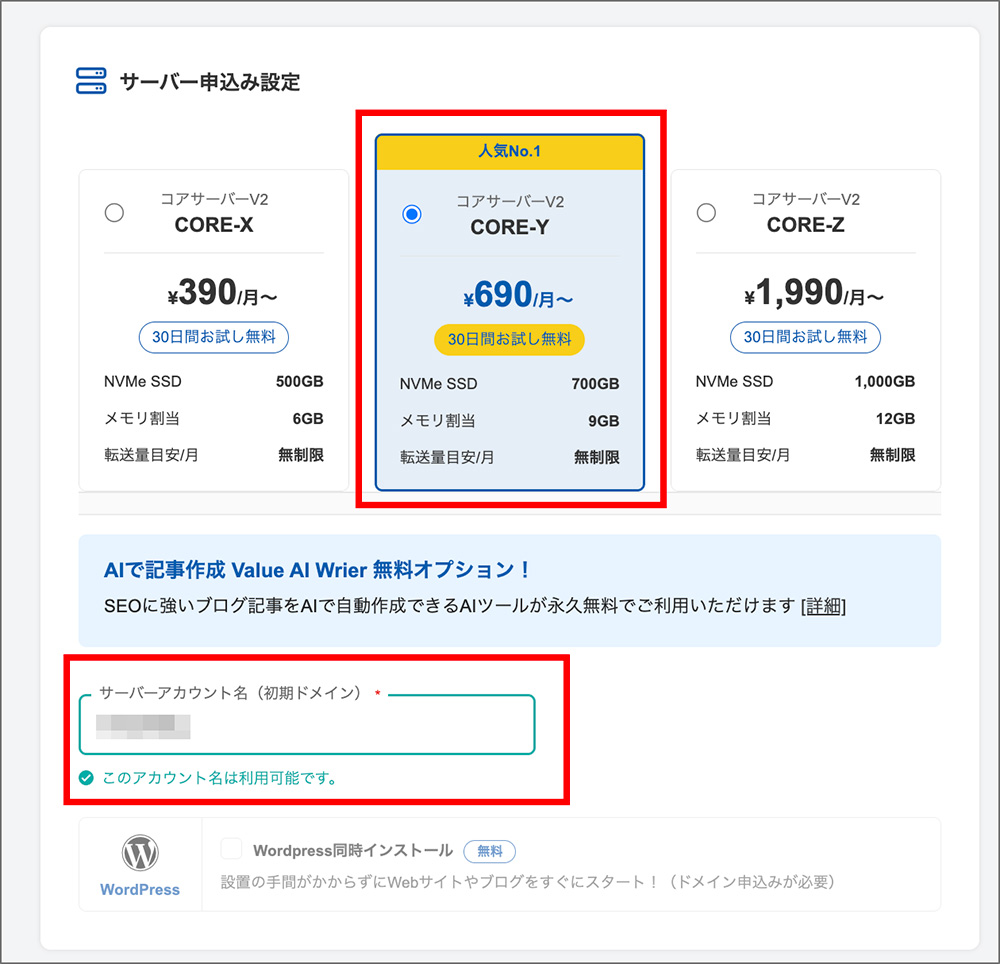Select the CORE-X plan radio button
The height and width of the screenshot is (964, 1000).
point(114,213)
